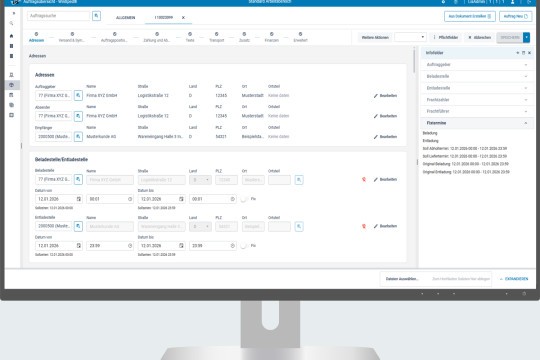Open the calendar for Beladestelle Datum bis
Screen dimensions: 540x360
(181, 199)
